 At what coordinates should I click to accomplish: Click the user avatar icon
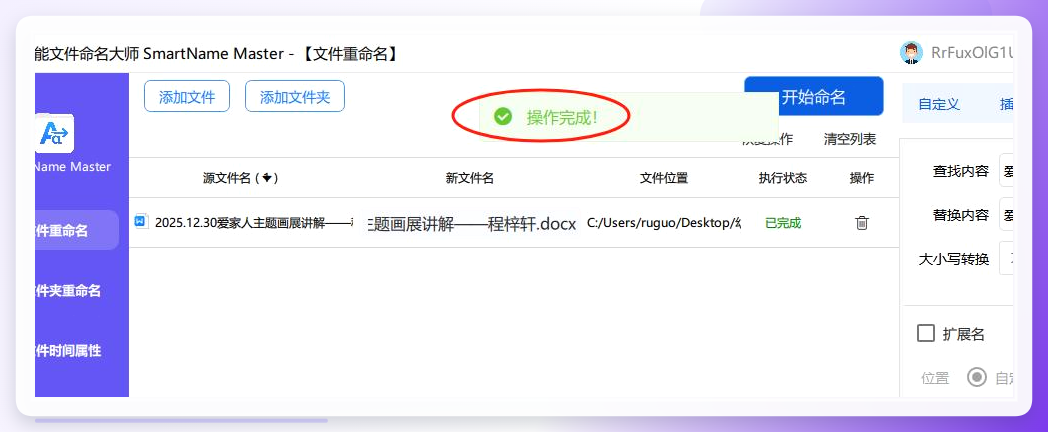click(x=911, y=53)
